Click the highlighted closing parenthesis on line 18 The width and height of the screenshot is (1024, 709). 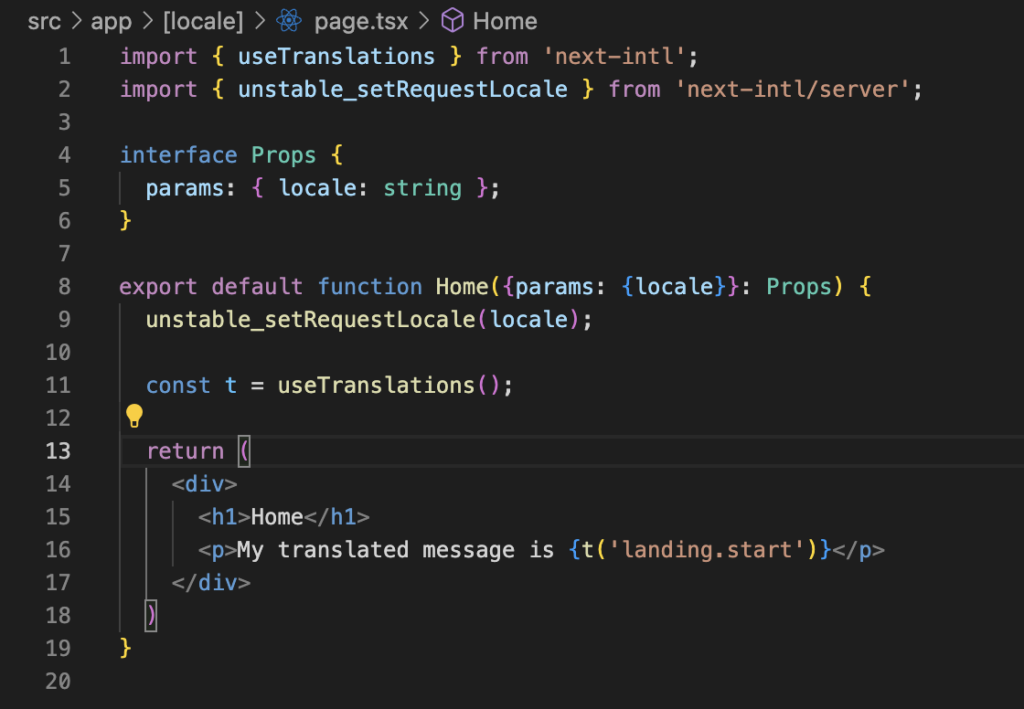coord(151,616)
